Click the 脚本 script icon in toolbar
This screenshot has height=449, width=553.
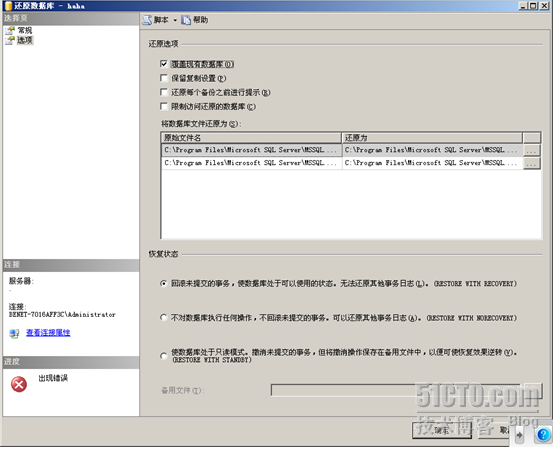(147, 20)
